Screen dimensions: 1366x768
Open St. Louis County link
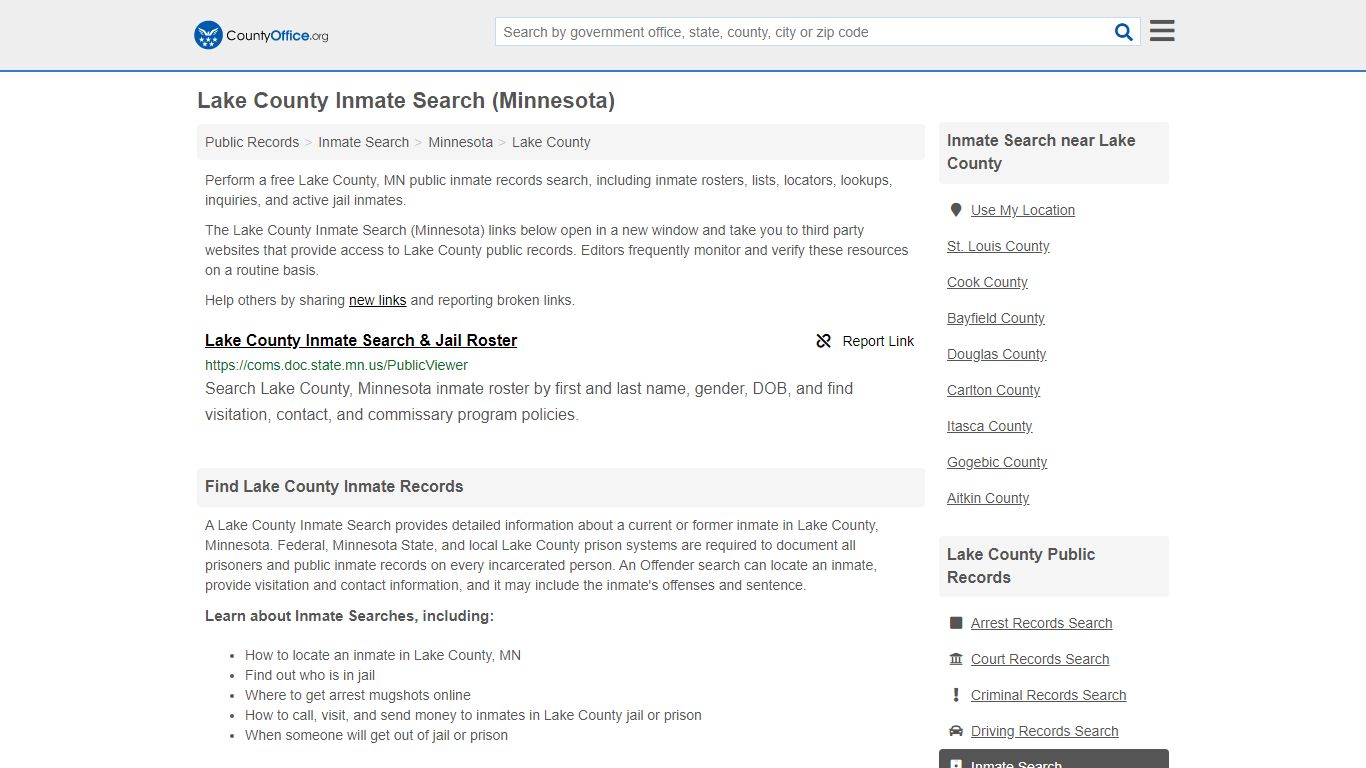[x=998, y=246]
